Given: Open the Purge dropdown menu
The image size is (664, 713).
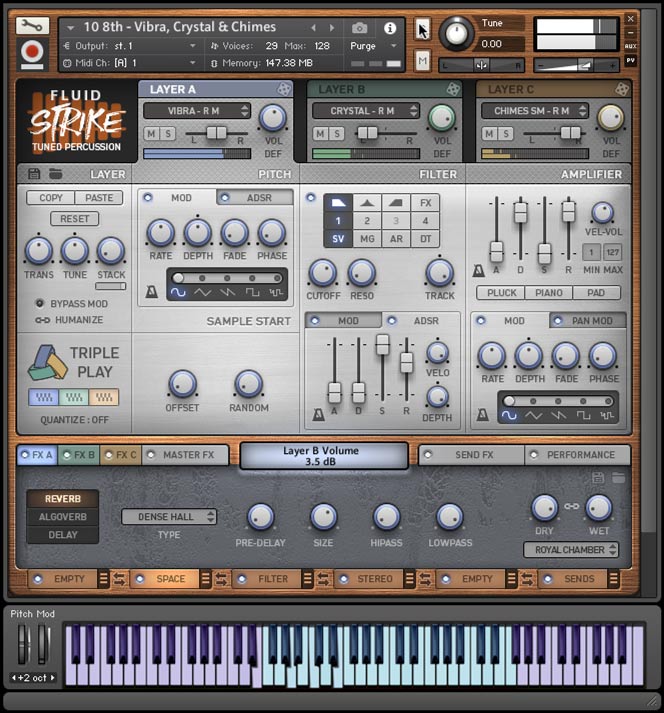Looking at the screenshot, I should pos(373,46).
